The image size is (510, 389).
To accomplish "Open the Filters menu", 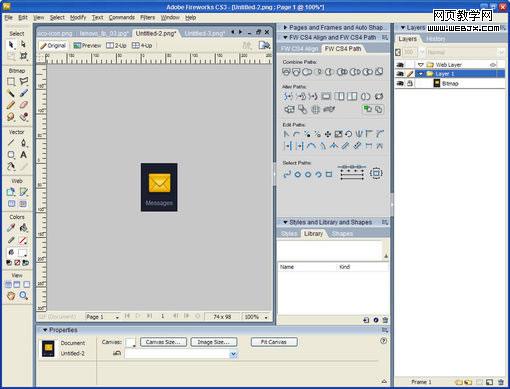I will click(147, 17).
